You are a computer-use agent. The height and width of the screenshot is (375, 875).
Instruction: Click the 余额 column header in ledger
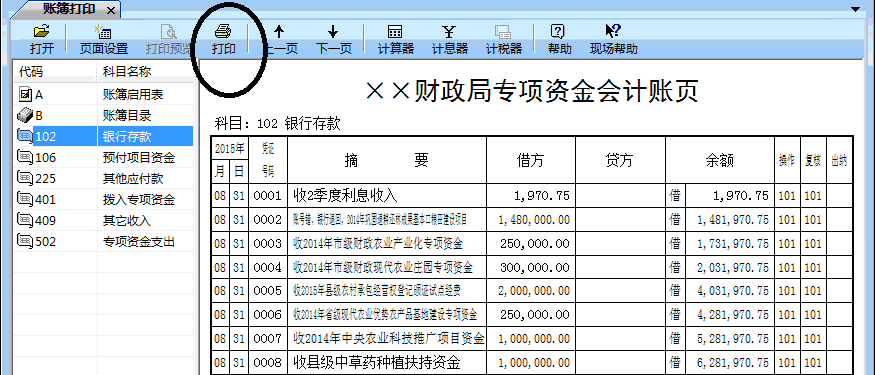(x=720, y=160)
